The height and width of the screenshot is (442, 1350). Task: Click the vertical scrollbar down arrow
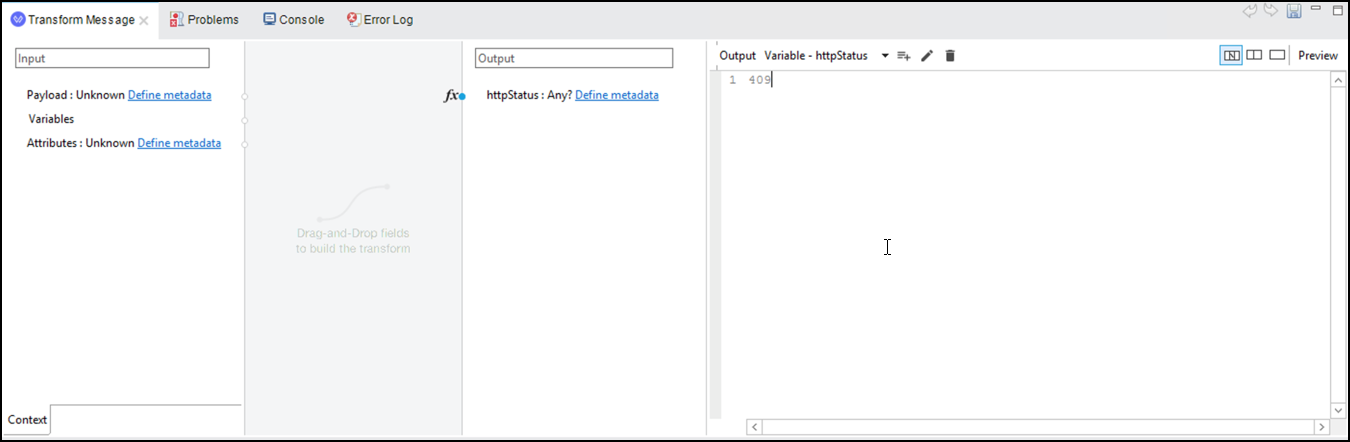click(1338, 411)
